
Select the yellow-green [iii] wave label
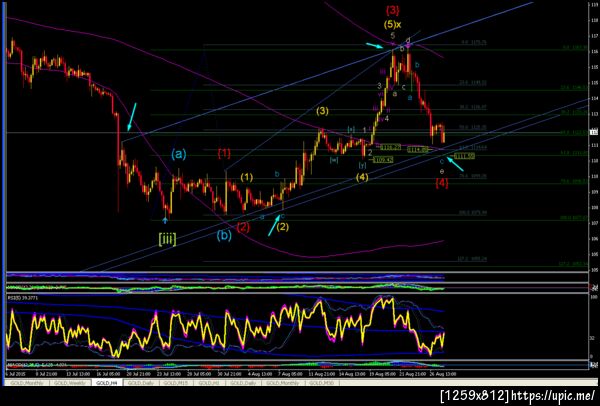click(167, 240)
